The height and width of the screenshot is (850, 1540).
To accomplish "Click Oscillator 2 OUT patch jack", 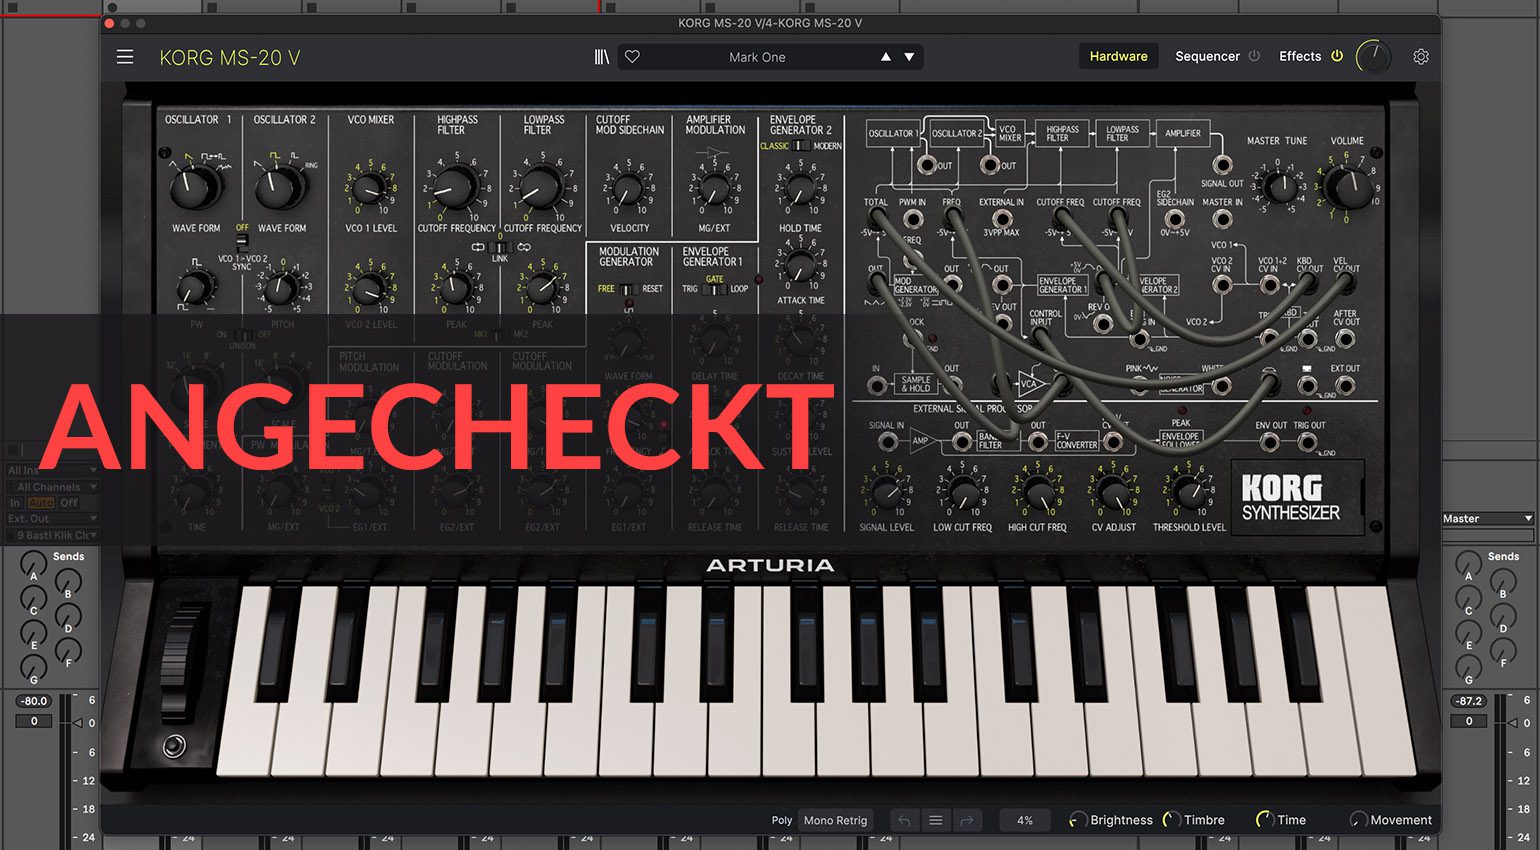I will point(990,164).
